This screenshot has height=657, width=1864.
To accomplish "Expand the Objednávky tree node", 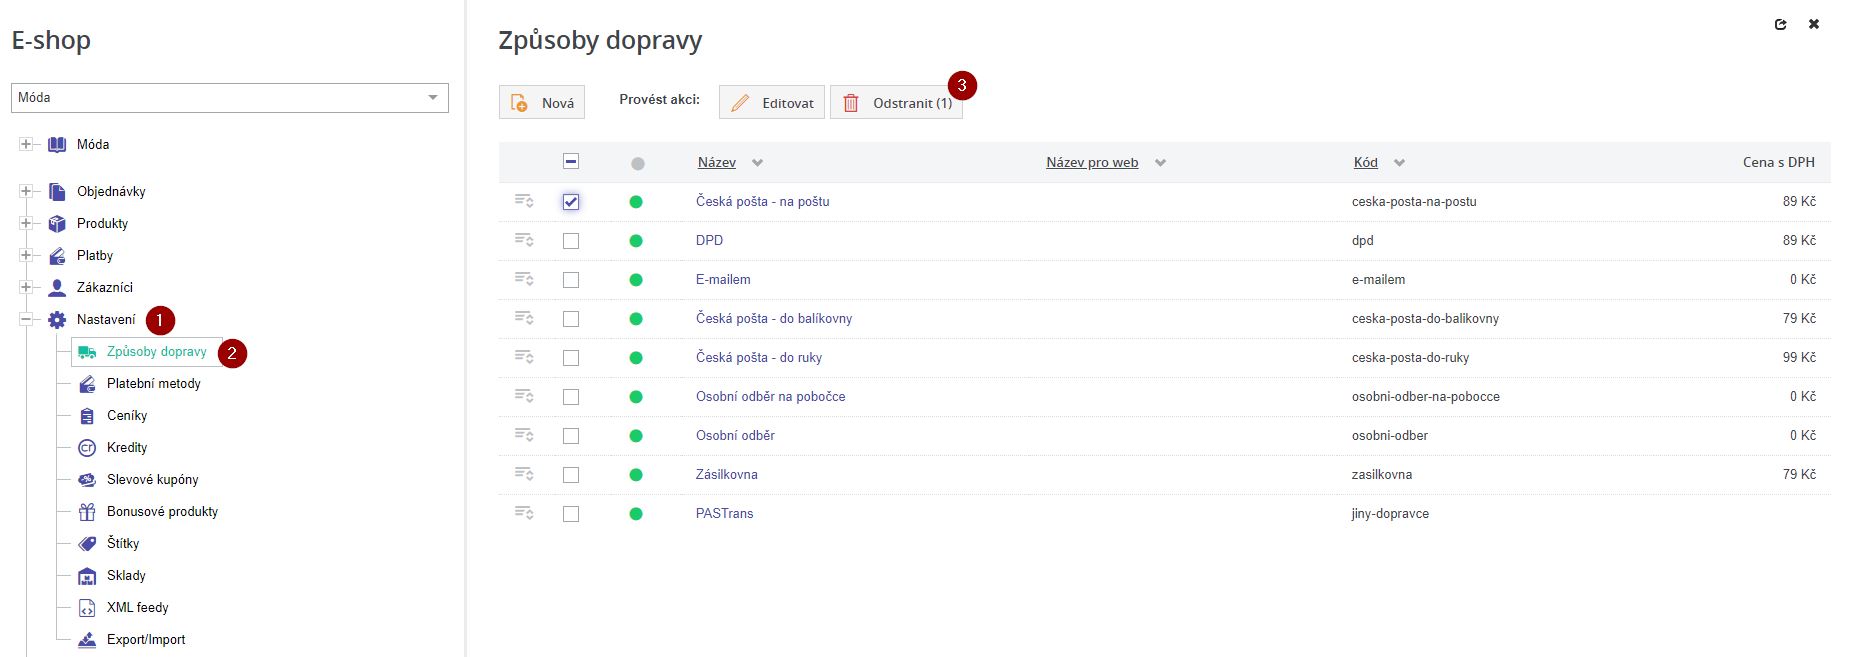I will 26,191.
